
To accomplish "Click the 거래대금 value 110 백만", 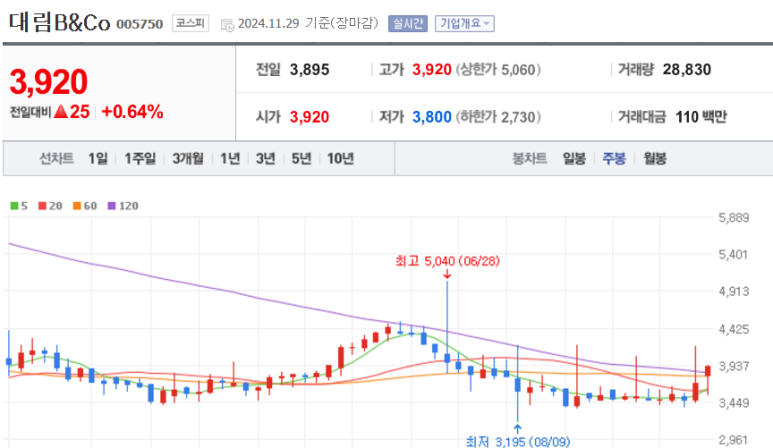I will [x=701, y=117].
